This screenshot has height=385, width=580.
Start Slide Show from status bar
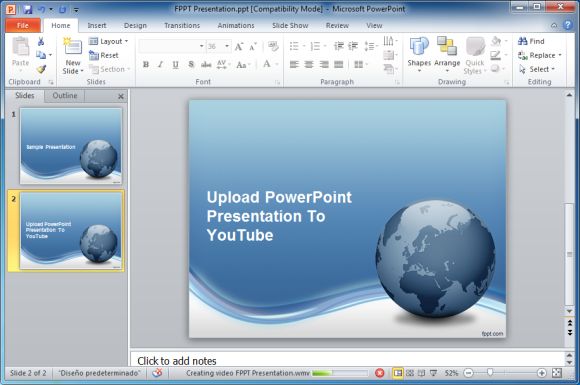point(434,373)
